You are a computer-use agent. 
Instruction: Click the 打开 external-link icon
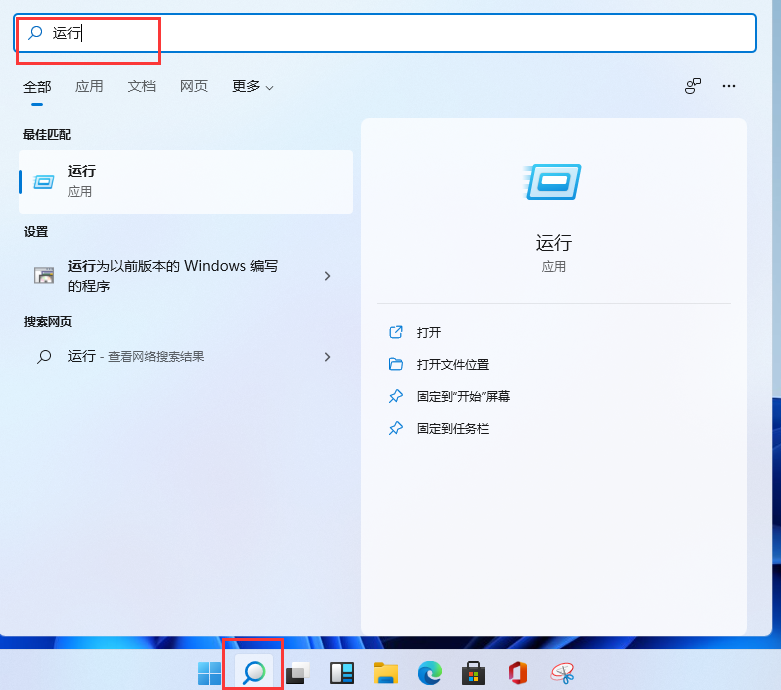[395, 332]
